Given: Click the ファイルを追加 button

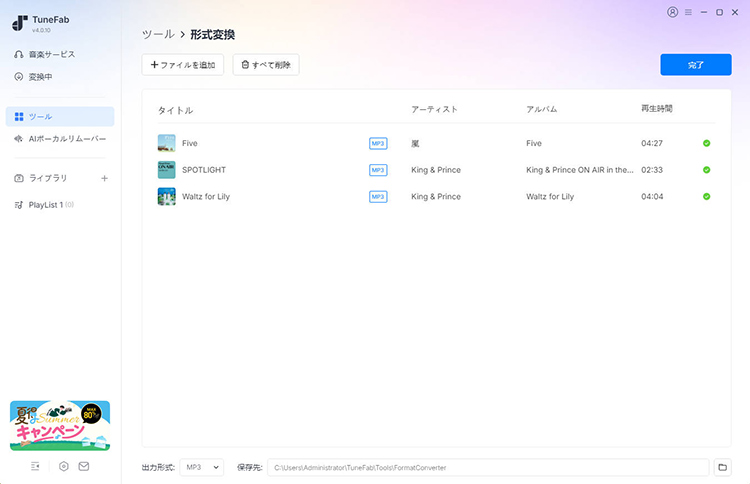Looking at the screenshot, I should coord(183,65).
